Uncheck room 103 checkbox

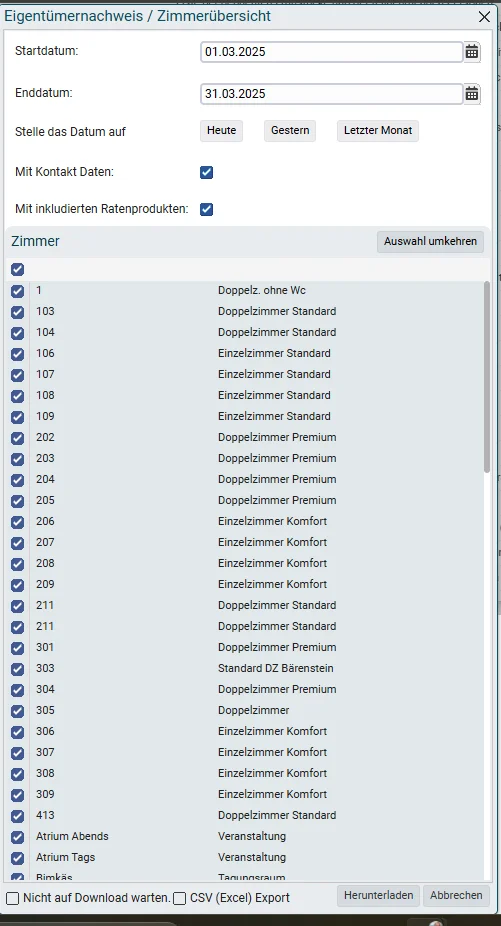18,312
